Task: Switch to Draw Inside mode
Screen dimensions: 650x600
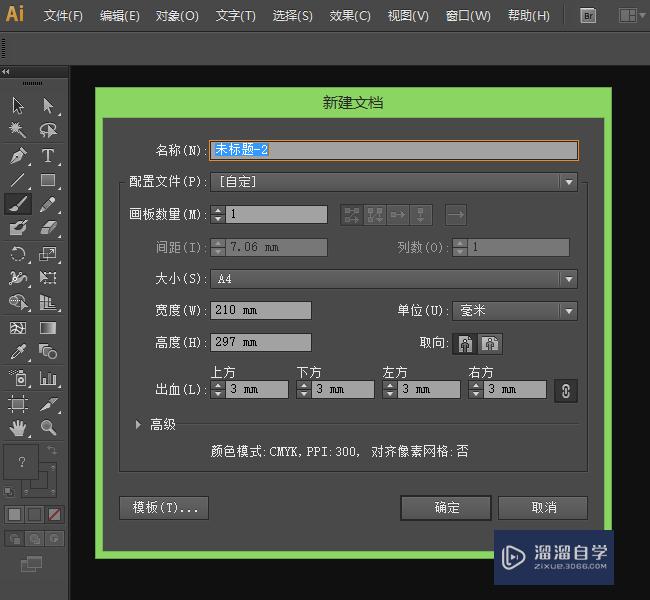Action: tap(54, 539)
